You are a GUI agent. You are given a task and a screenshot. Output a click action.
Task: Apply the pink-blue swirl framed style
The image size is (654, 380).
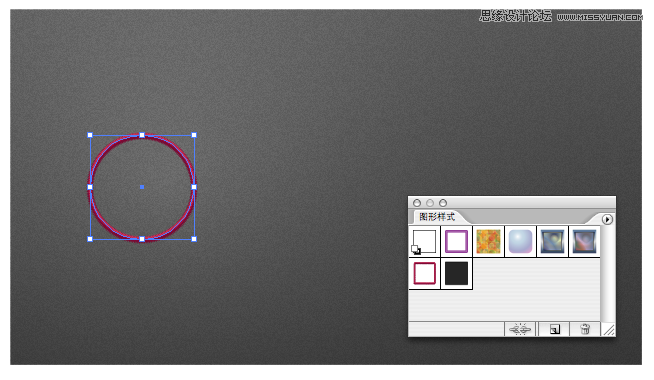pyautogui.click(x=584, y=242)
